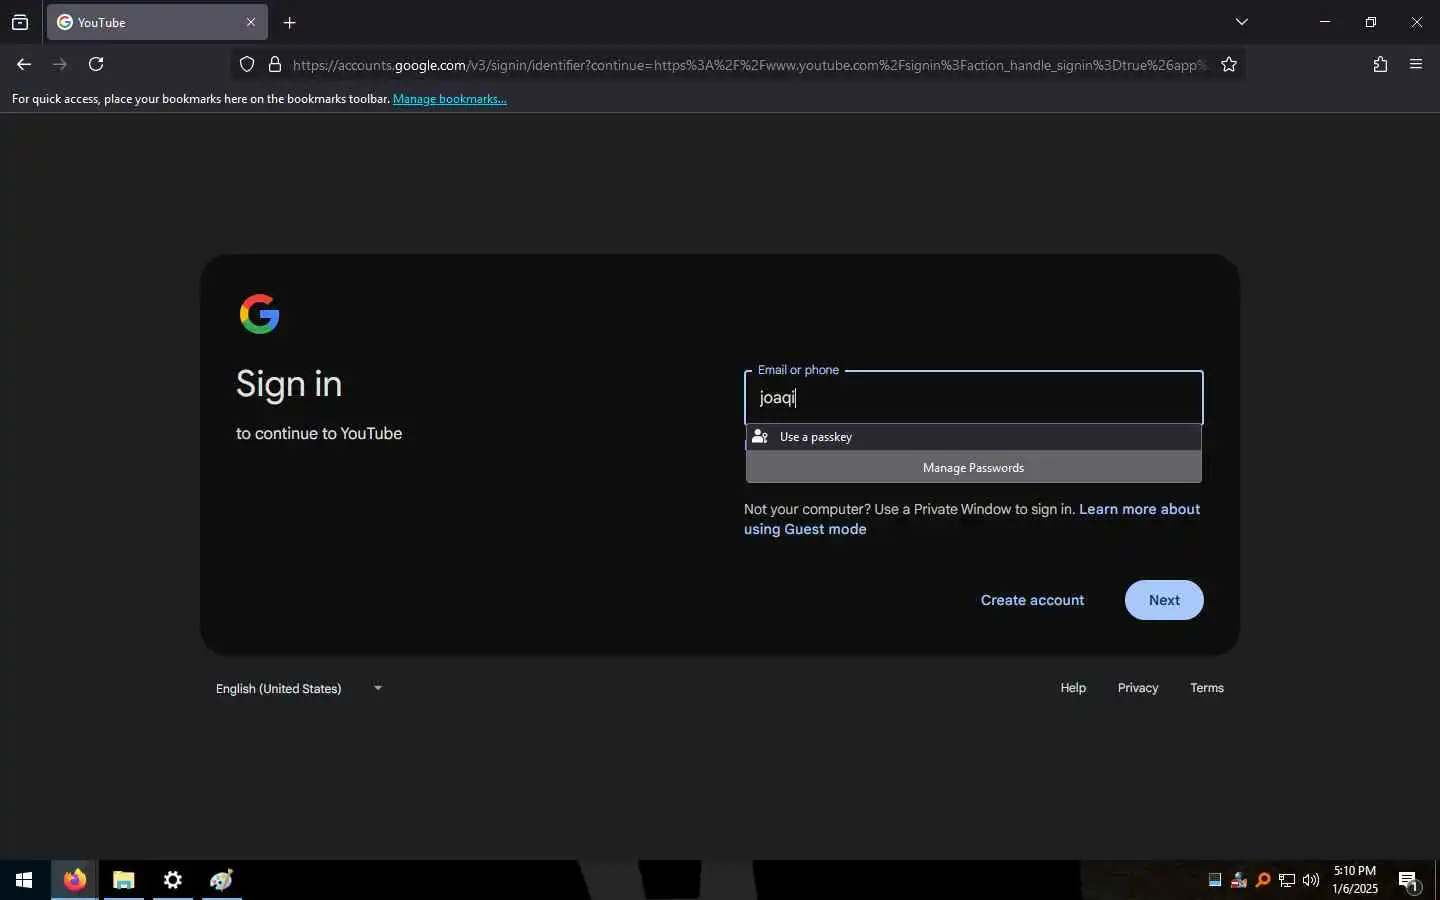Open network tray icon
The height and width of the screenshot is (900, 1440).
pos(1287,880)
